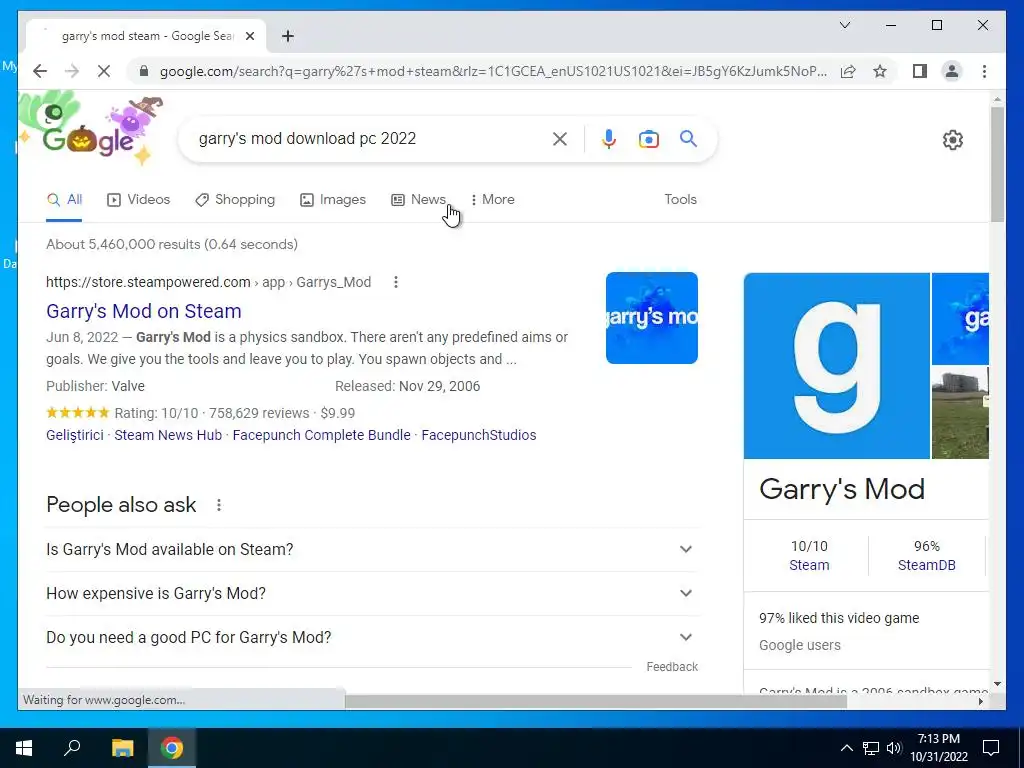Open the Steam News Hub sitelink
Screen dimensions: 1024x768
click(168, 435)
